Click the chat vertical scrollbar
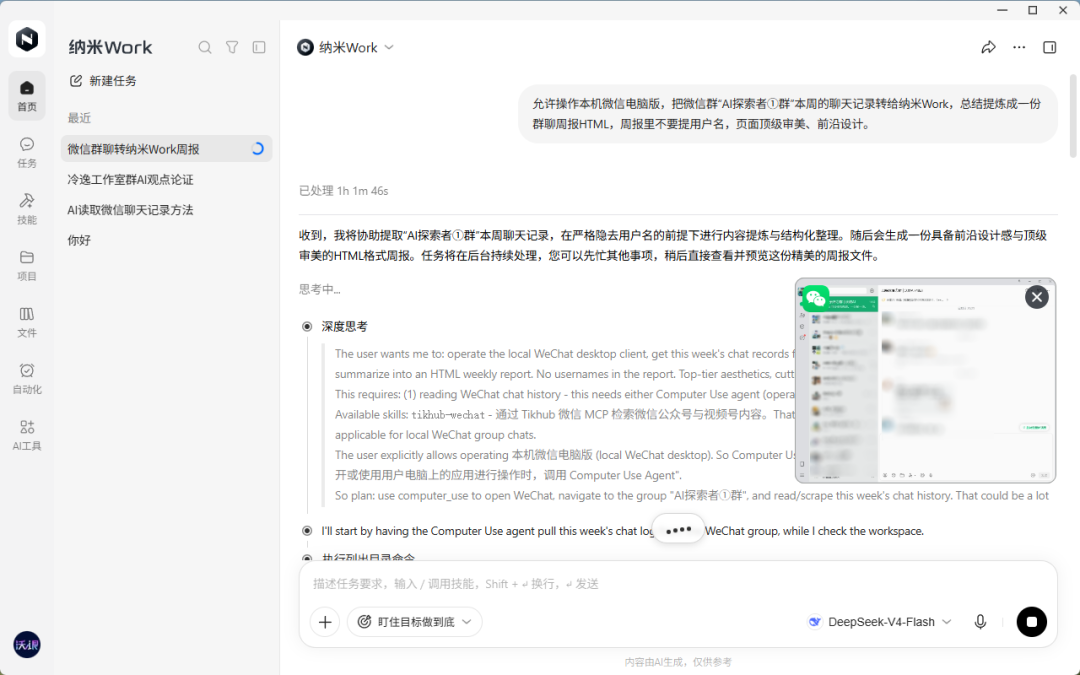The height and width of the screenshot is (675, 1080). pyautogui.click(x=1074, y=116)
